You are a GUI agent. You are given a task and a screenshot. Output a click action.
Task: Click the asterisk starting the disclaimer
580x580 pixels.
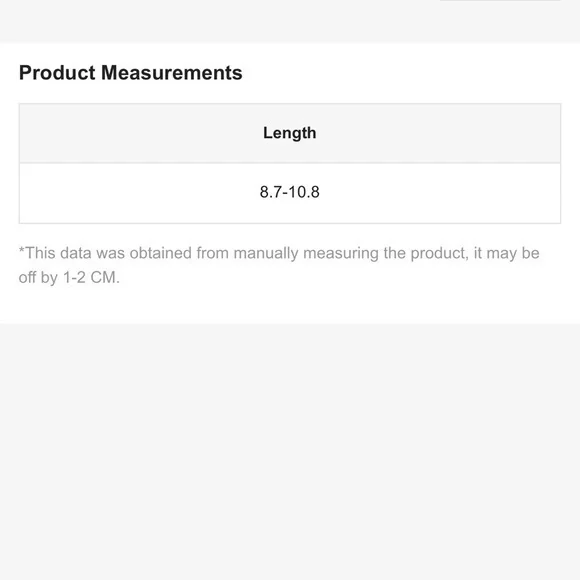21,250
